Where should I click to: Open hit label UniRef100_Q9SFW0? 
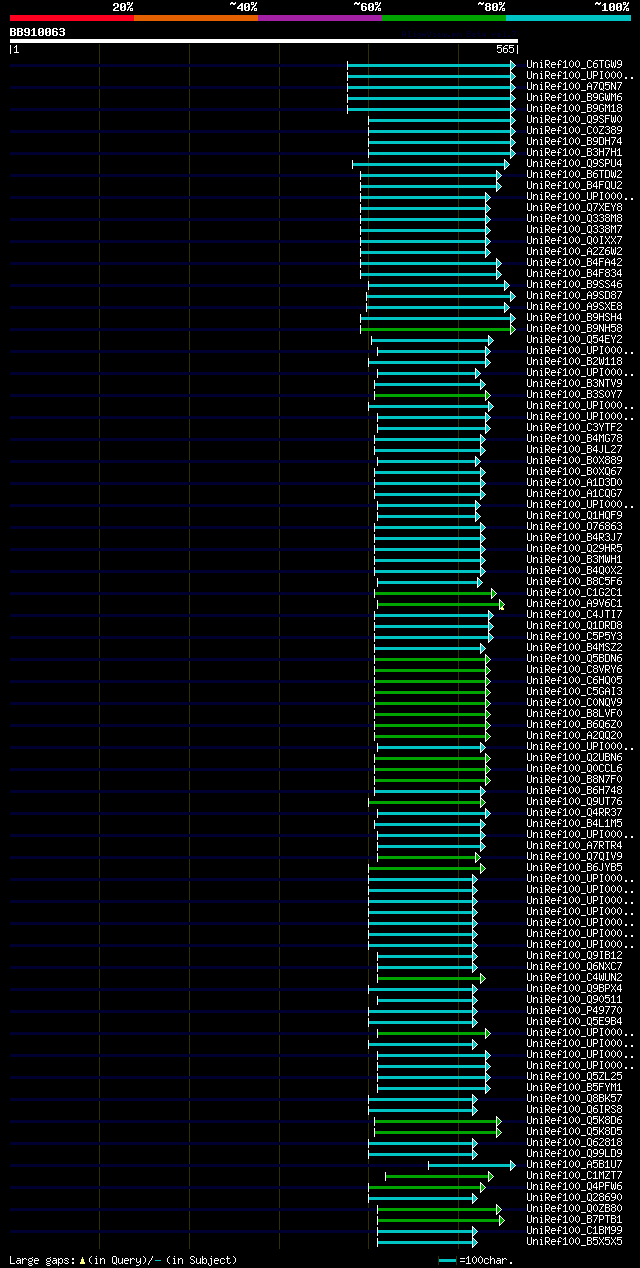(574, 119)
